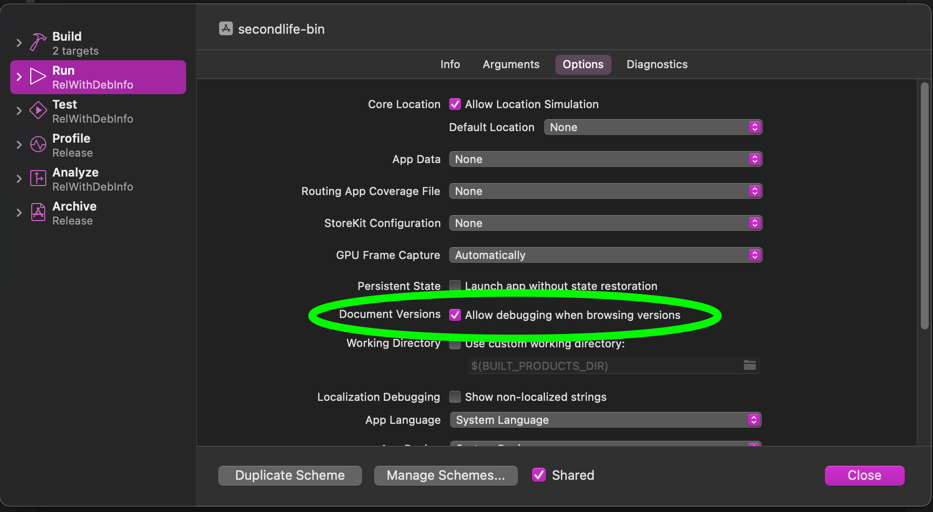Image resolution: width=933 pixels, height=512 pixels.
Task: Click the Archive icon in sidebar
Action: click(x=38, y=213)
